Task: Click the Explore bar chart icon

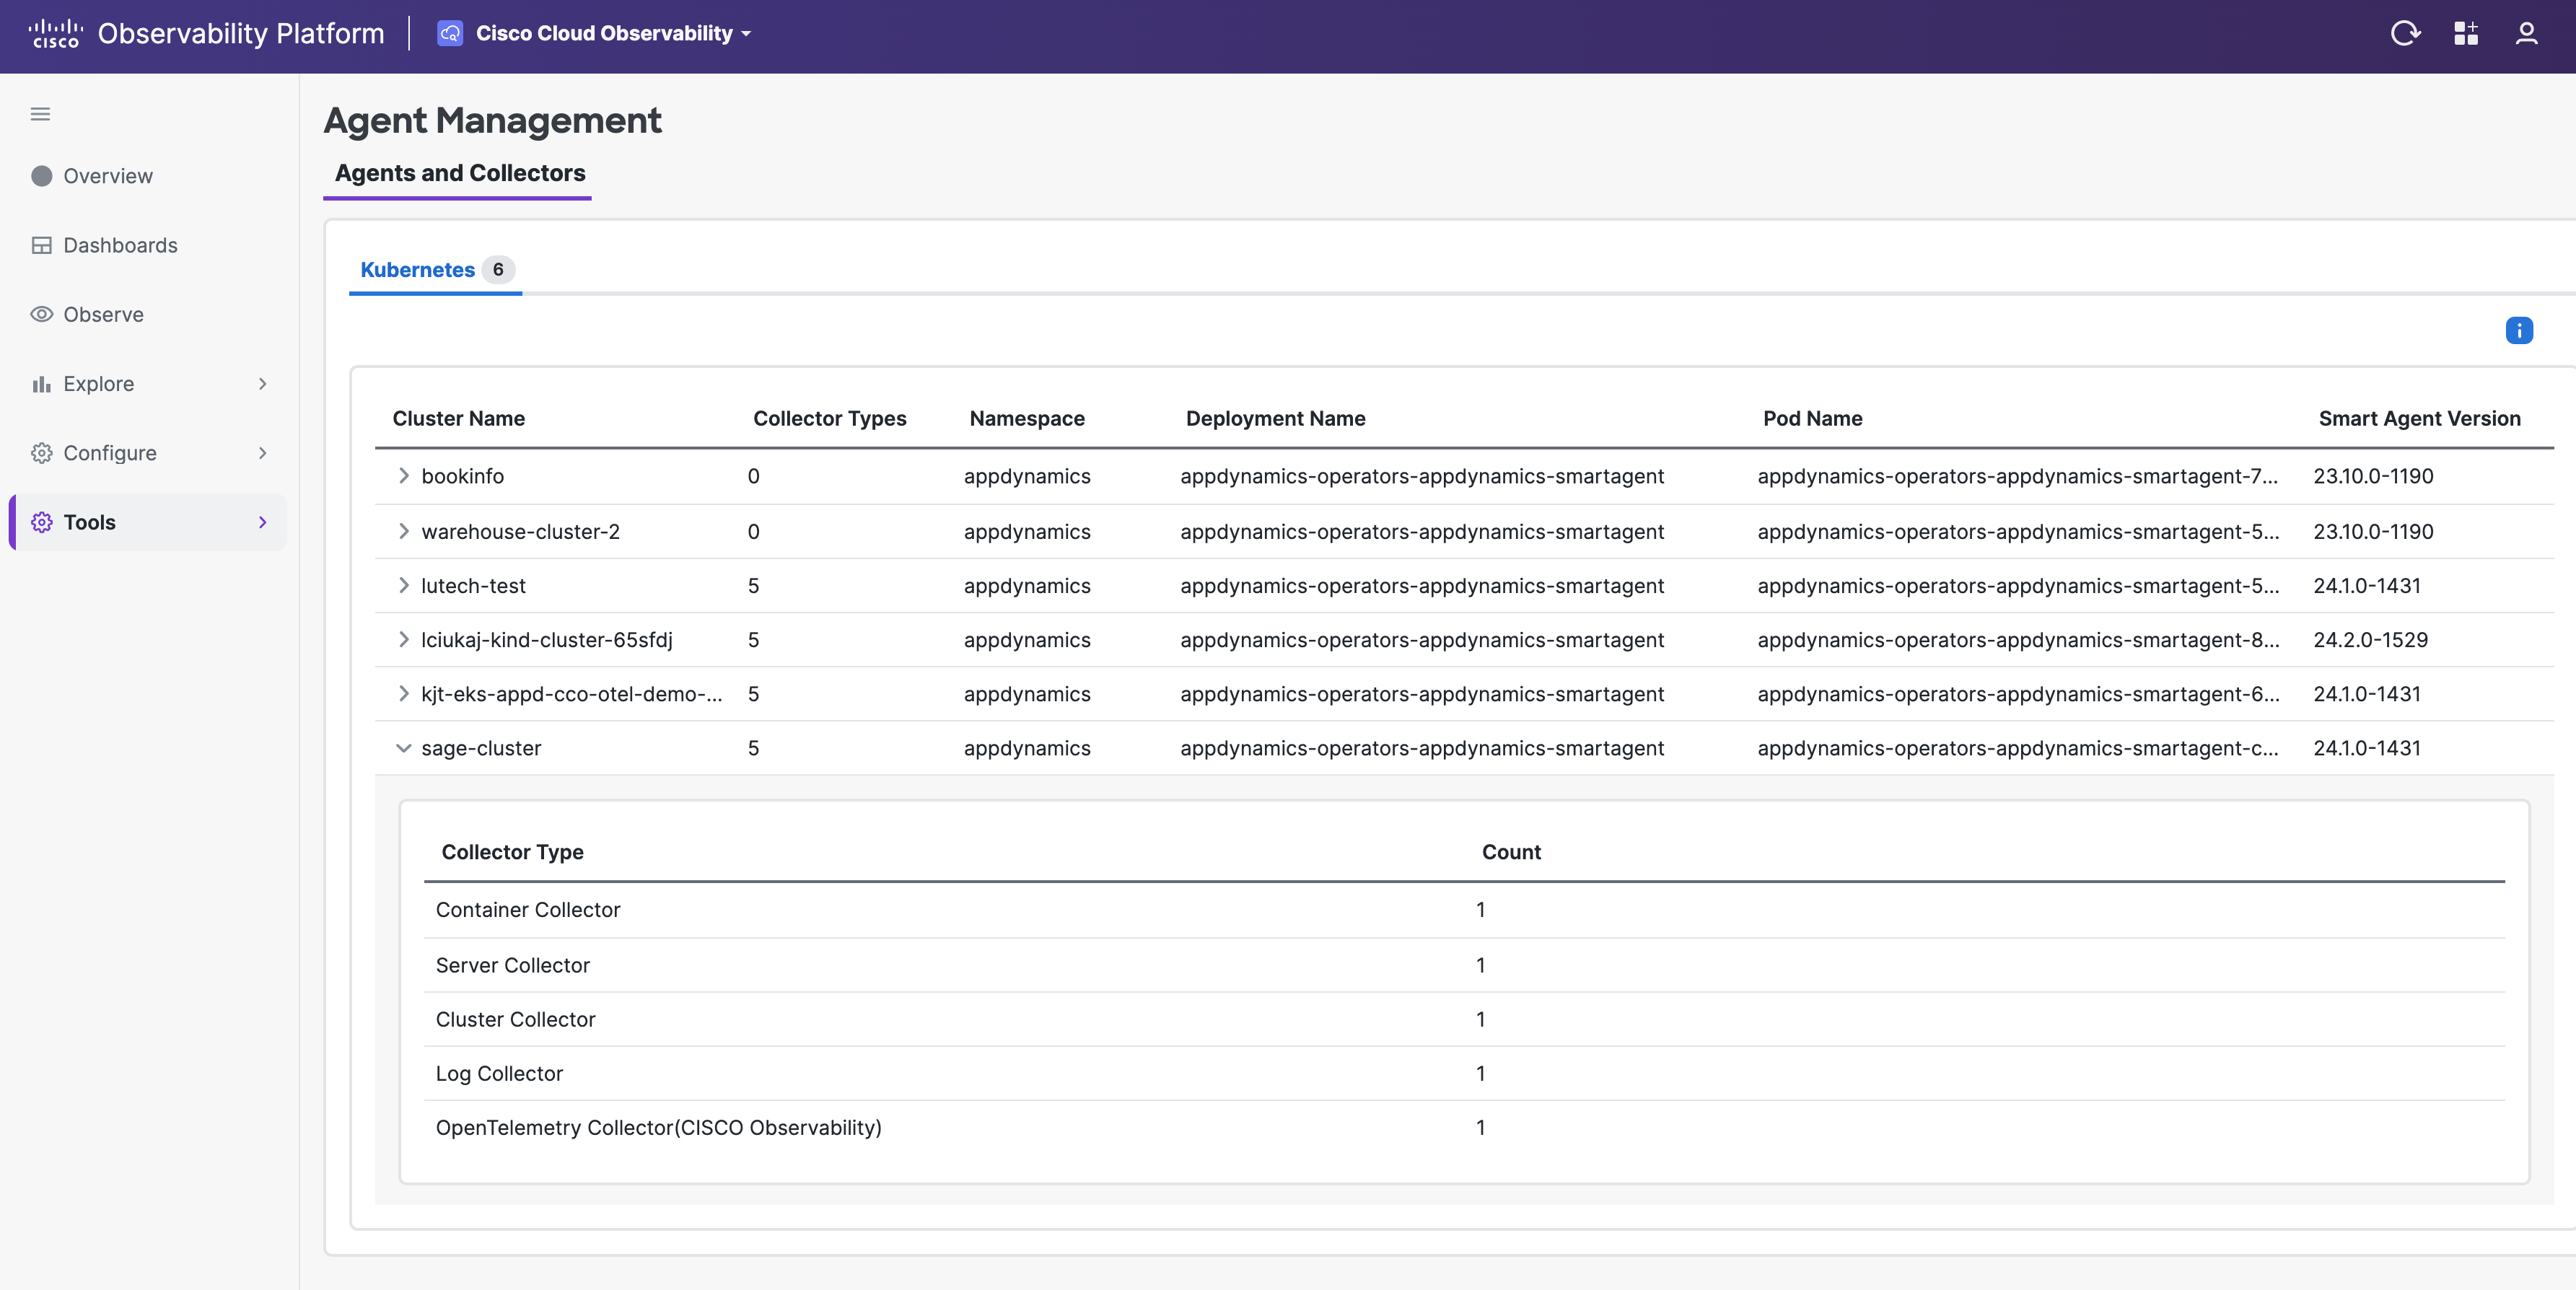Action: 41,384
